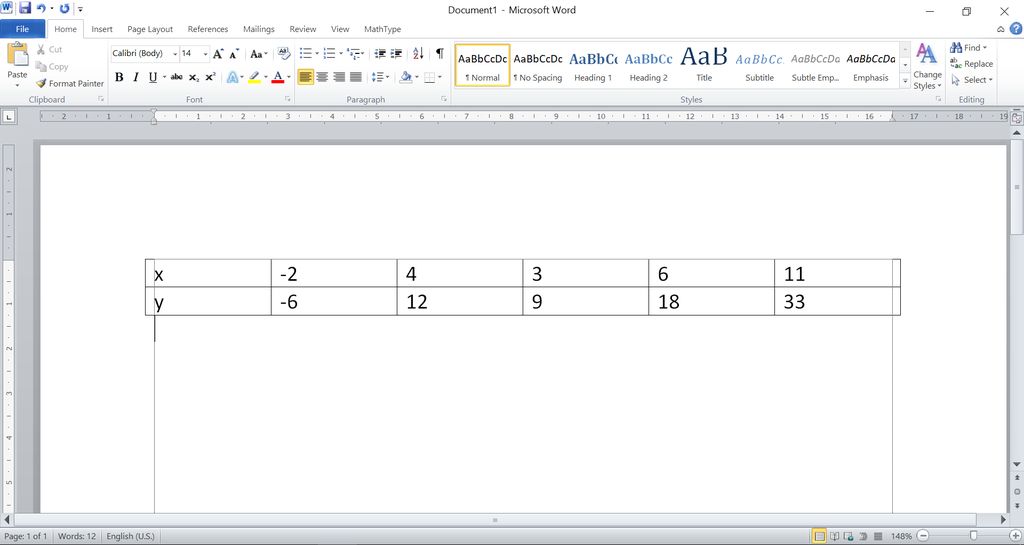Click the zoom slider handle
This screenshot has height=545, width=1024.
(973, 536)
